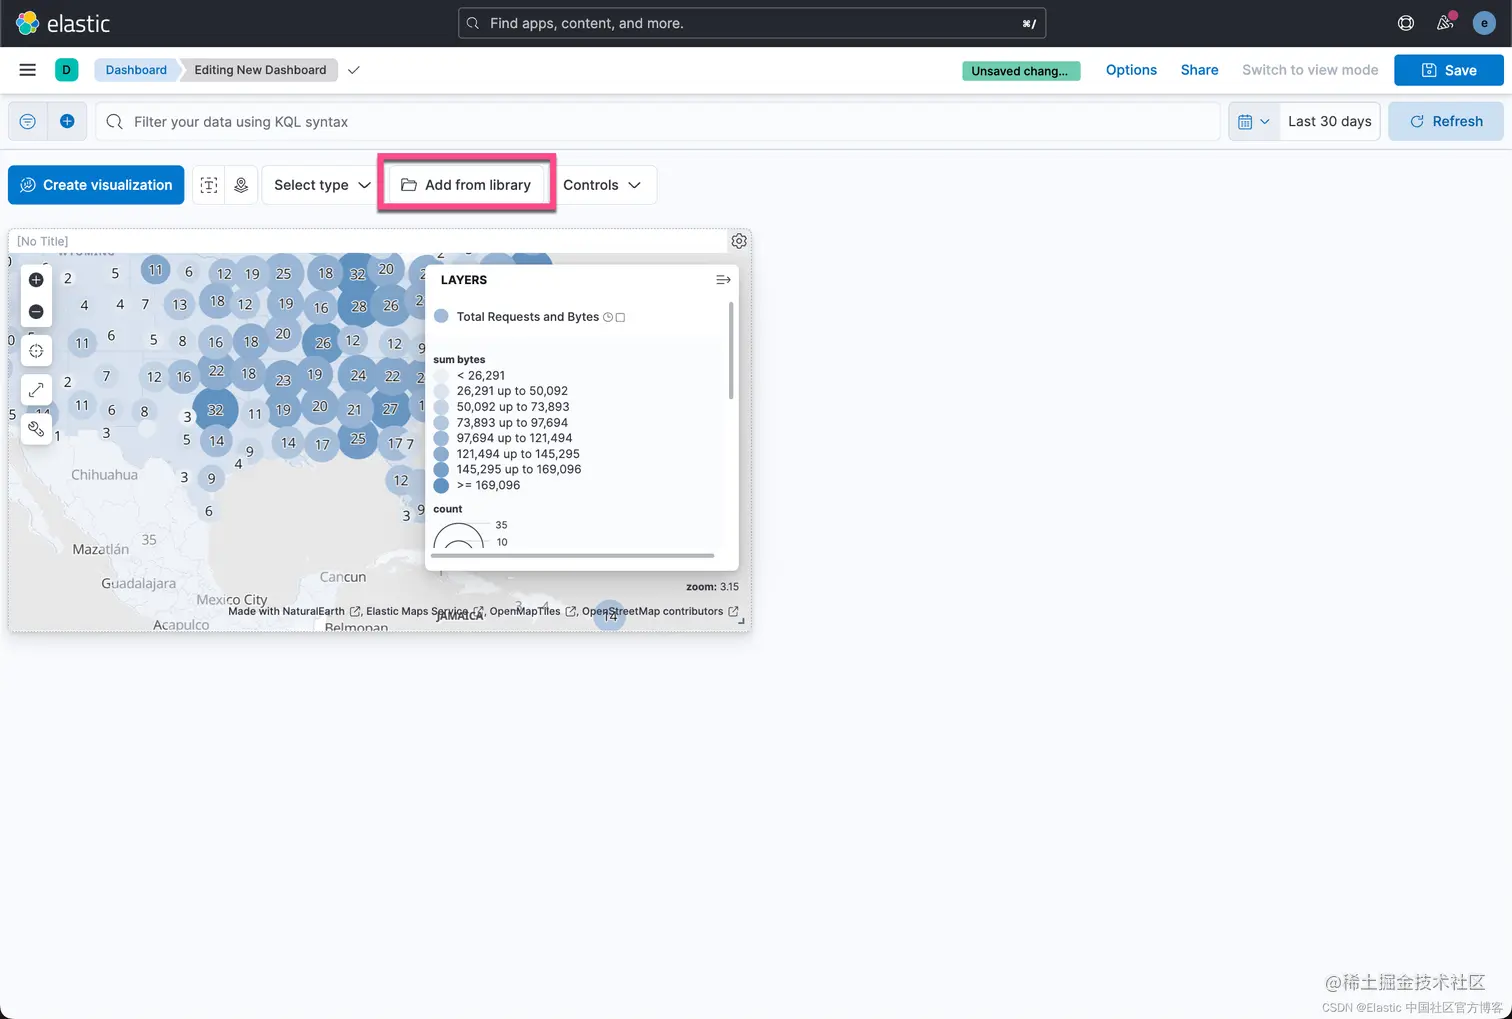The image size is (1512, 1019).
Task: Open the Controls dropdown
Action: point(602,185)
